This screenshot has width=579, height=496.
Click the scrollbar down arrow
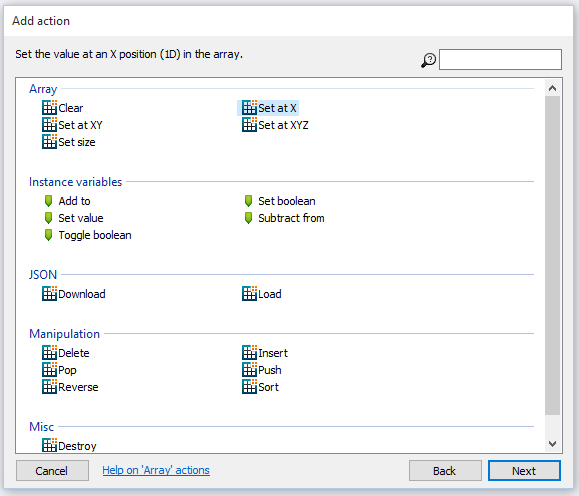552,444
